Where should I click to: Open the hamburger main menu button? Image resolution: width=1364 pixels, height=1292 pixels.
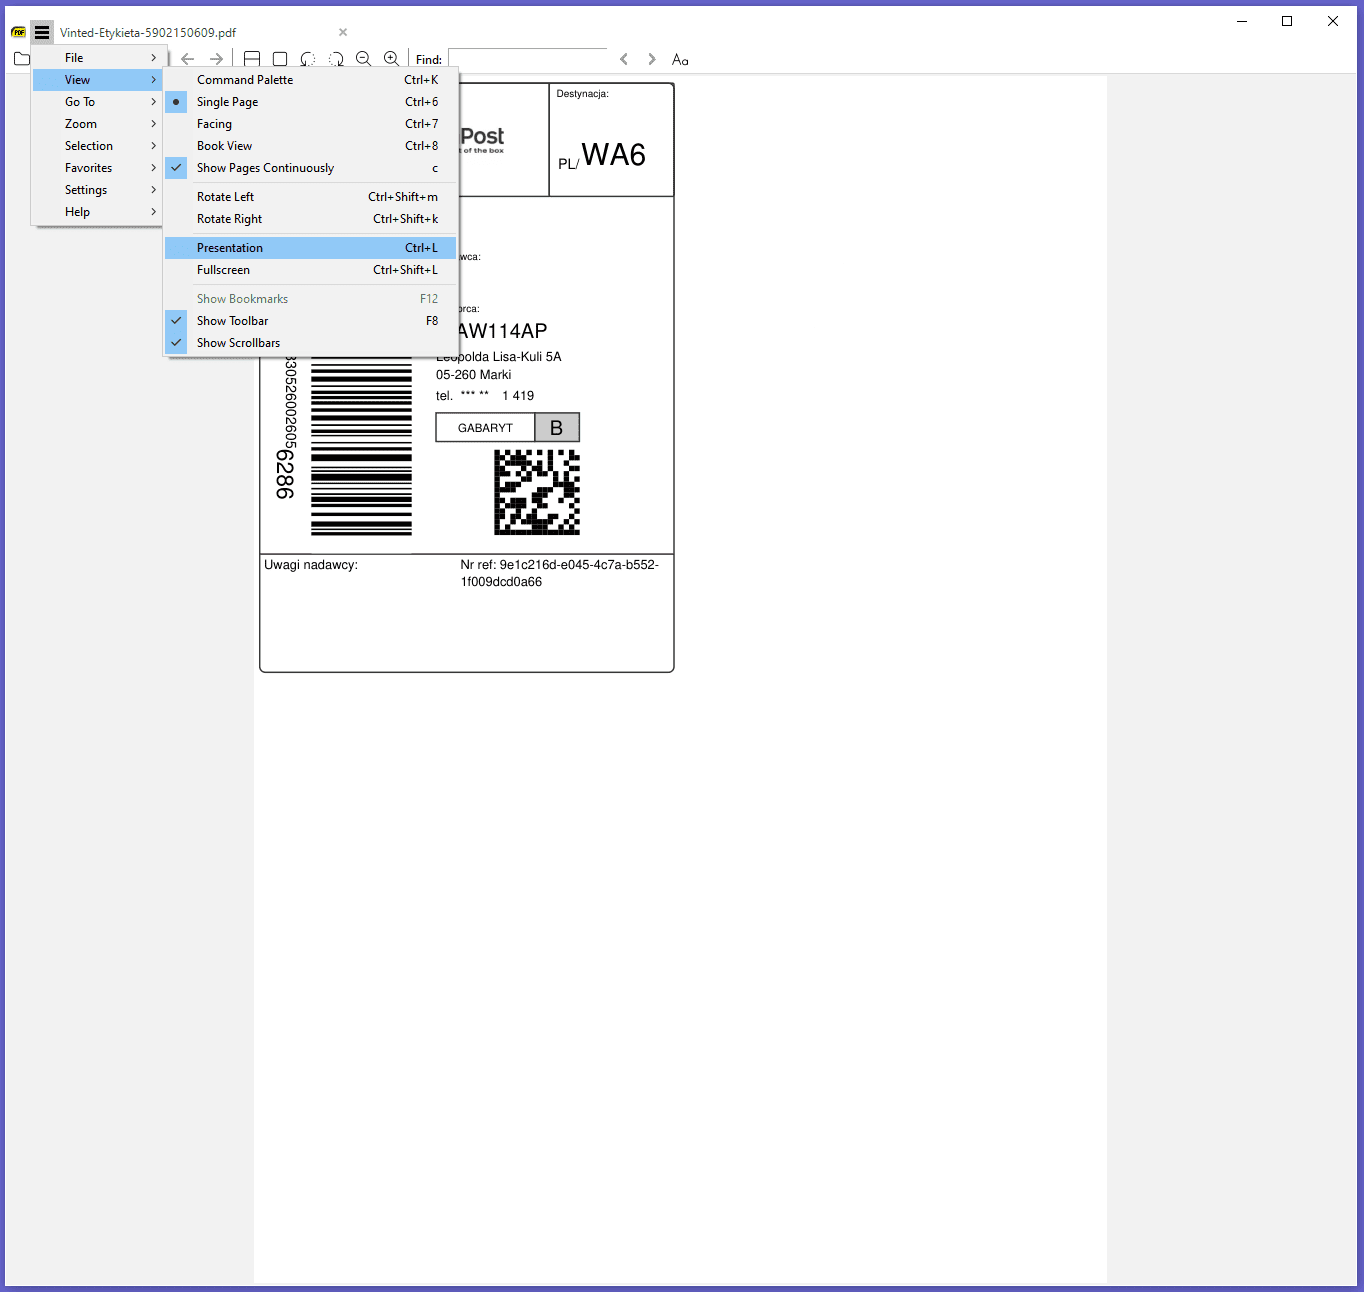click(x=42, y=32)
